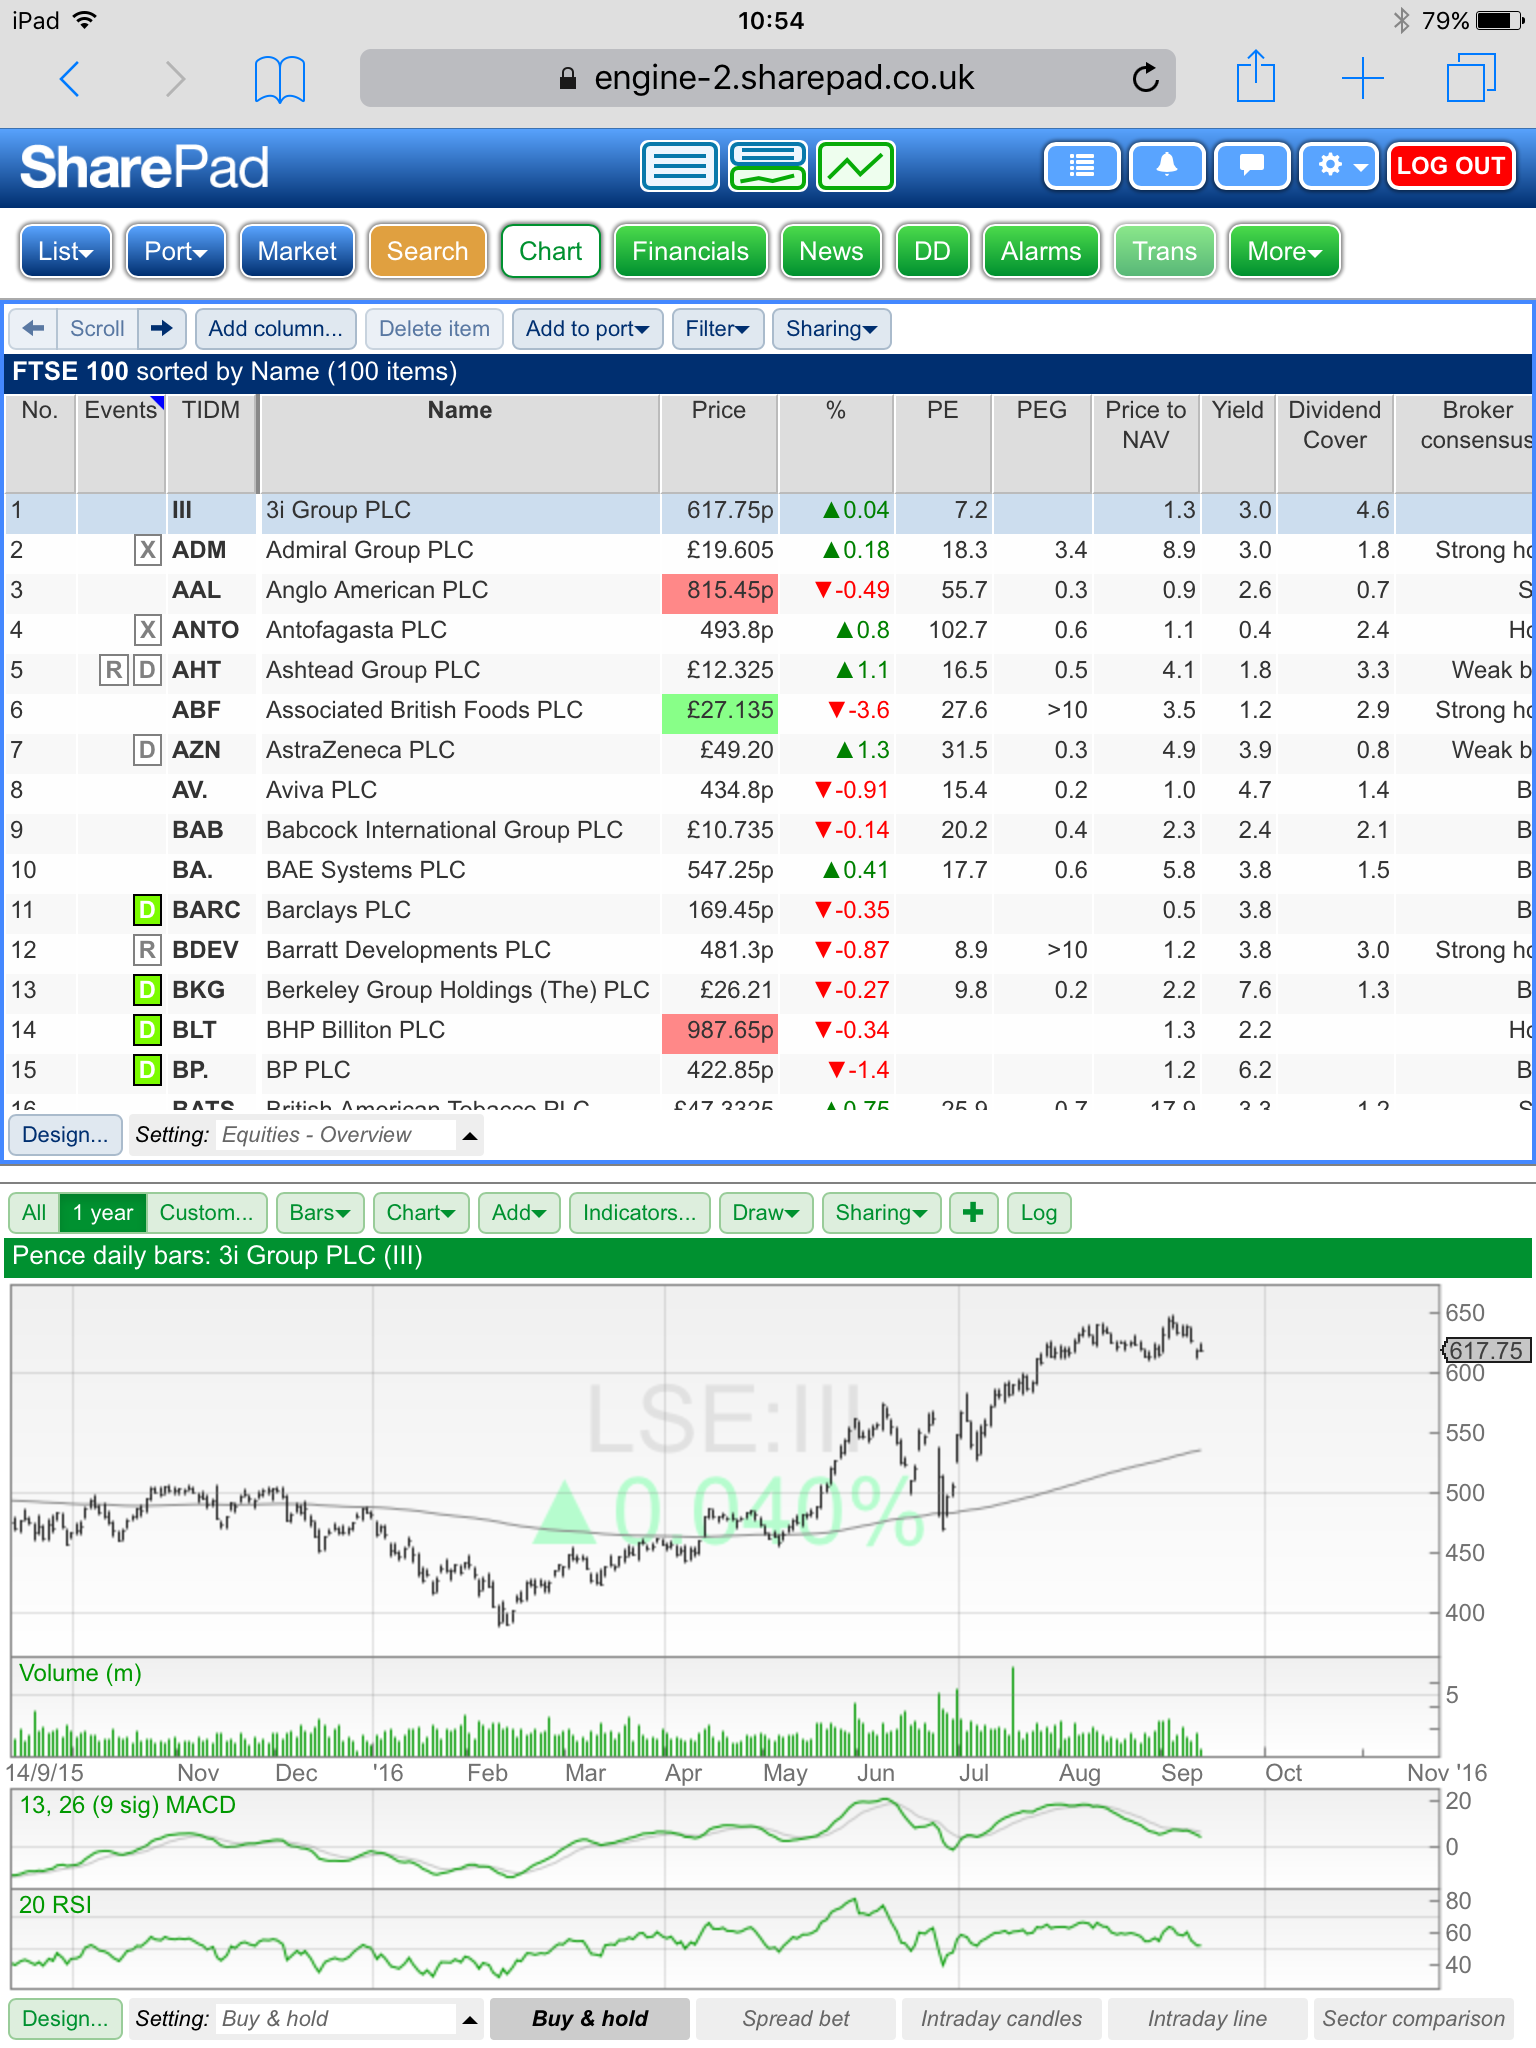Select the Buy & hold chart preset

click(x=590, y=2018)
